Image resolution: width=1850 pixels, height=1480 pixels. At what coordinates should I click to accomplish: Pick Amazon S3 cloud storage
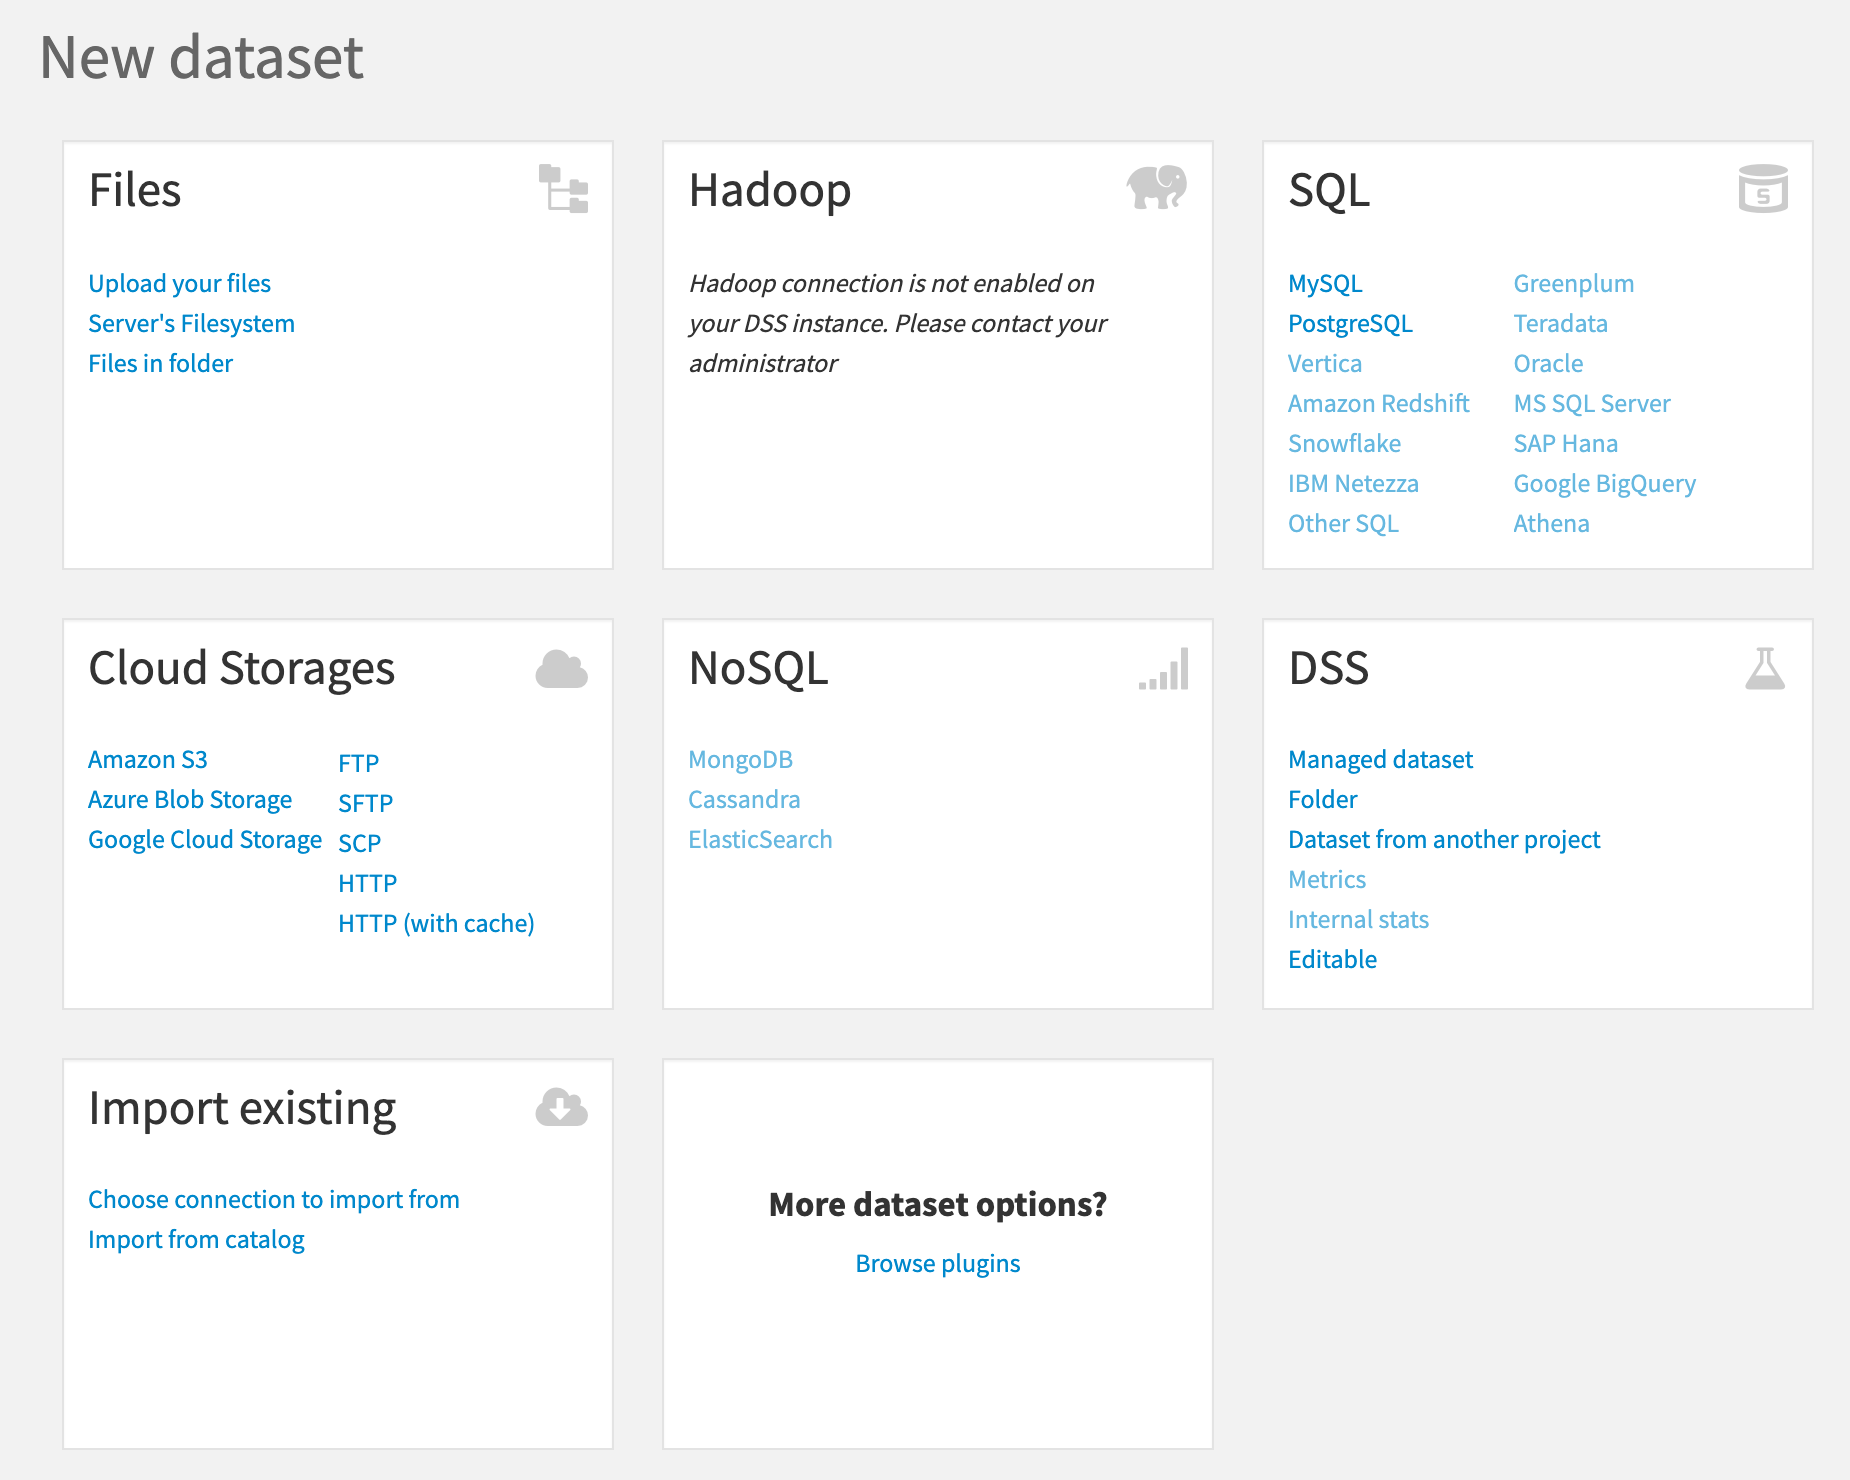coord(148,760)
